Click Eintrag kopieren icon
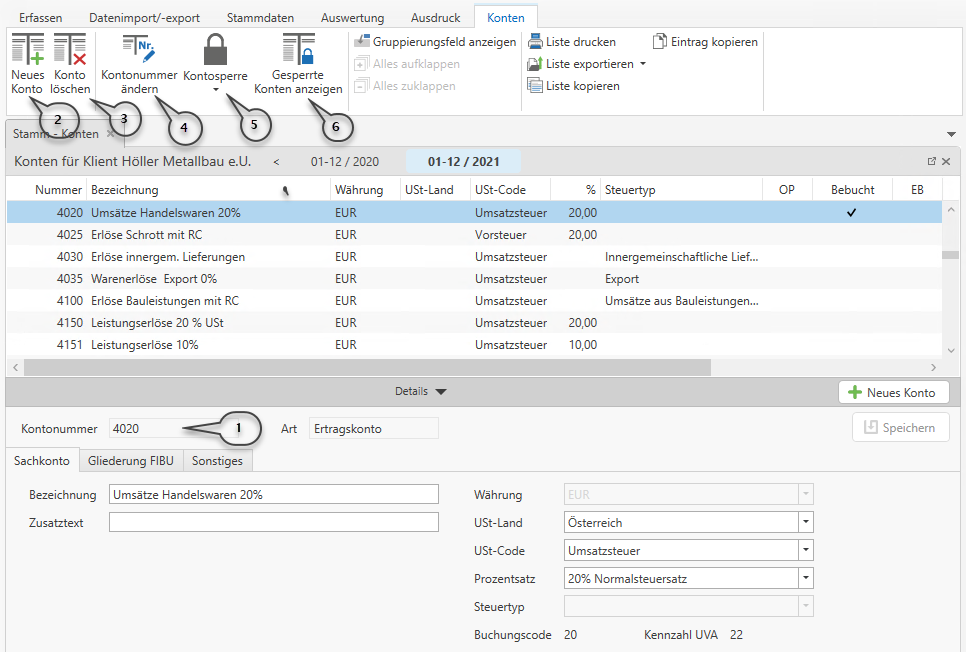 point(660,42)
